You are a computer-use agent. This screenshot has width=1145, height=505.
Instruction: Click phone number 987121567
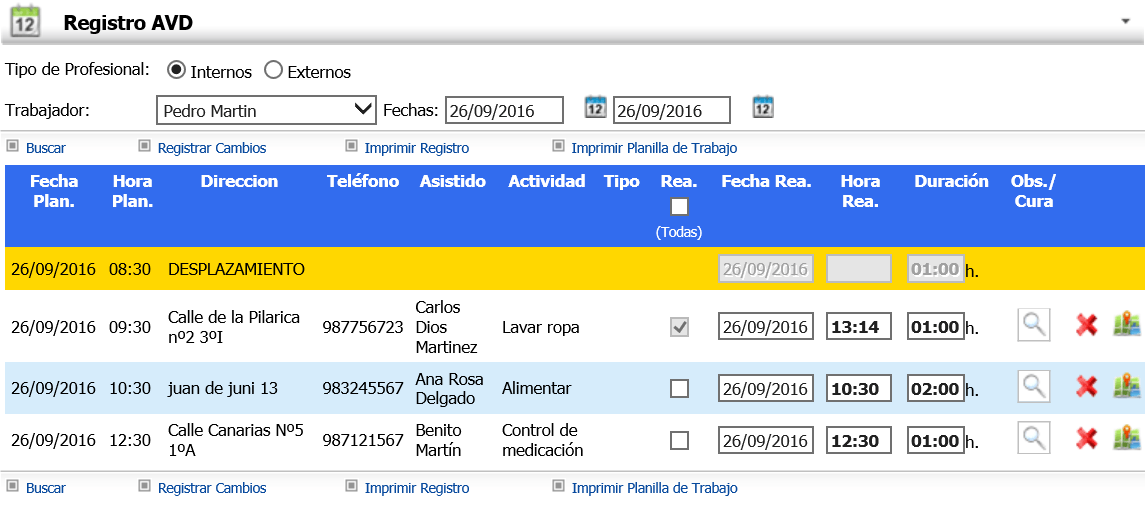(x=362, y=440)
